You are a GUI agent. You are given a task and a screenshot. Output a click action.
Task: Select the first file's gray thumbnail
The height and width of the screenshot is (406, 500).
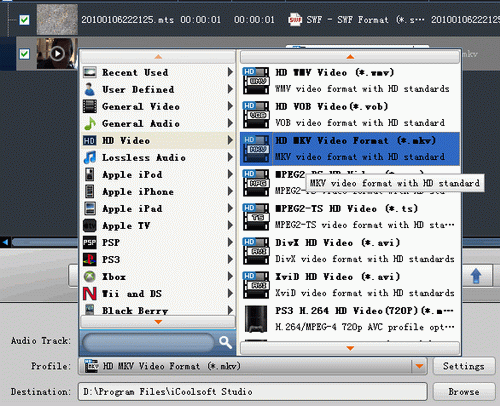[x=57, y=19]
